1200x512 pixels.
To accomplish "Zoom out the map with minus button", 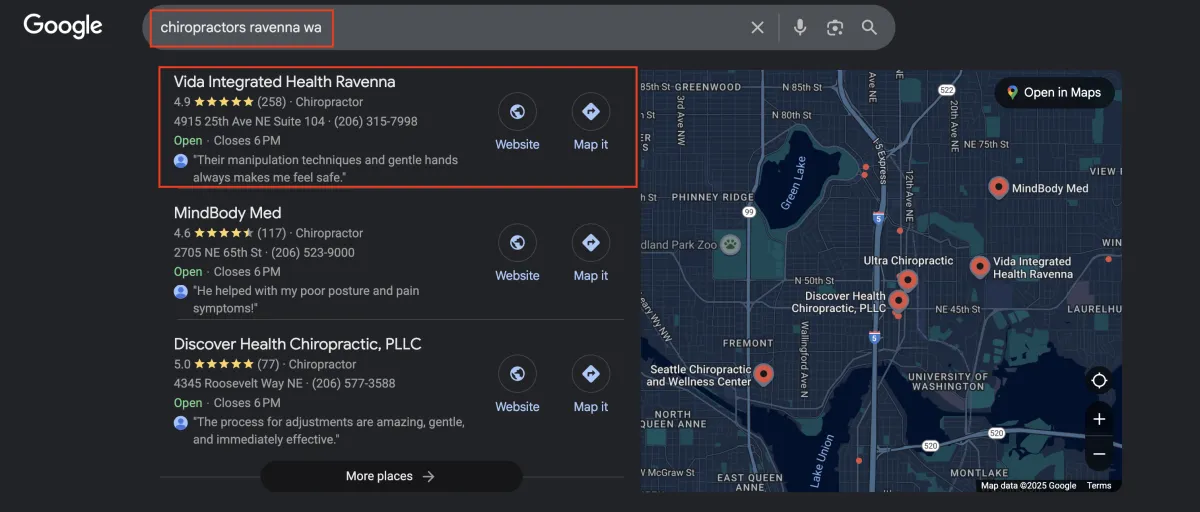I will click(1099, 453).
